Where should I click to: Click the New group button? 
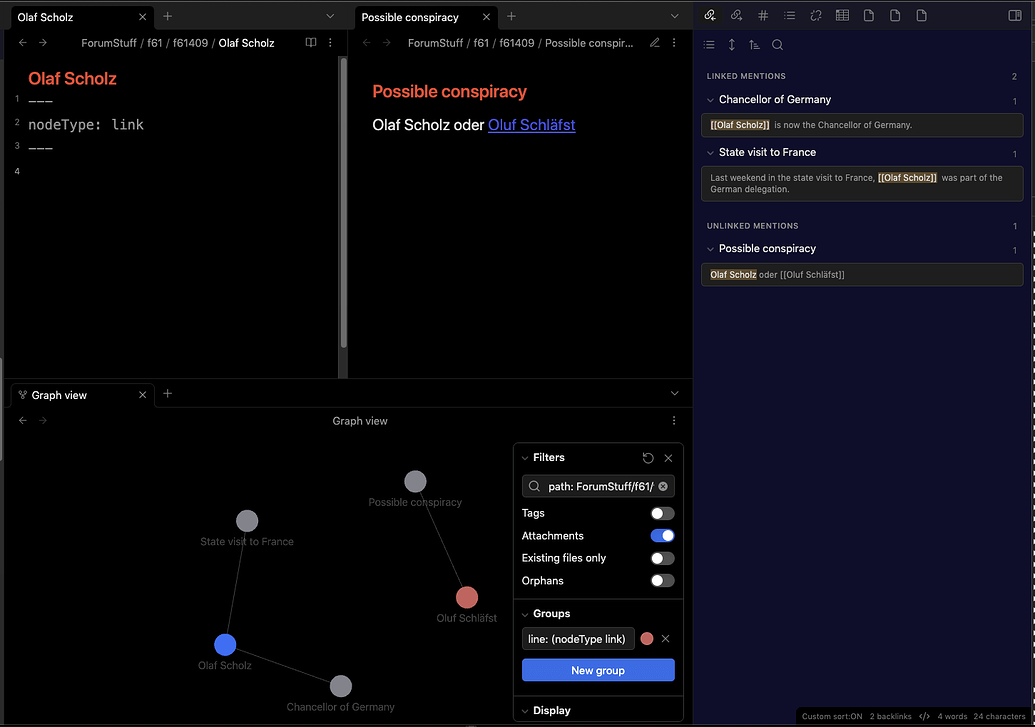pos(598,670)
